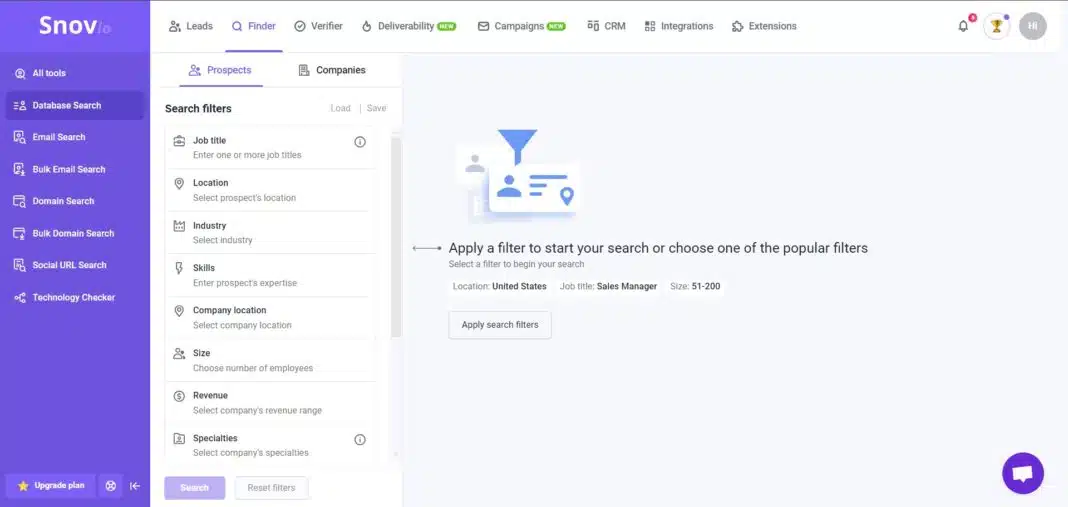
Task: Open the Campaigns menu
Action: 521,26
